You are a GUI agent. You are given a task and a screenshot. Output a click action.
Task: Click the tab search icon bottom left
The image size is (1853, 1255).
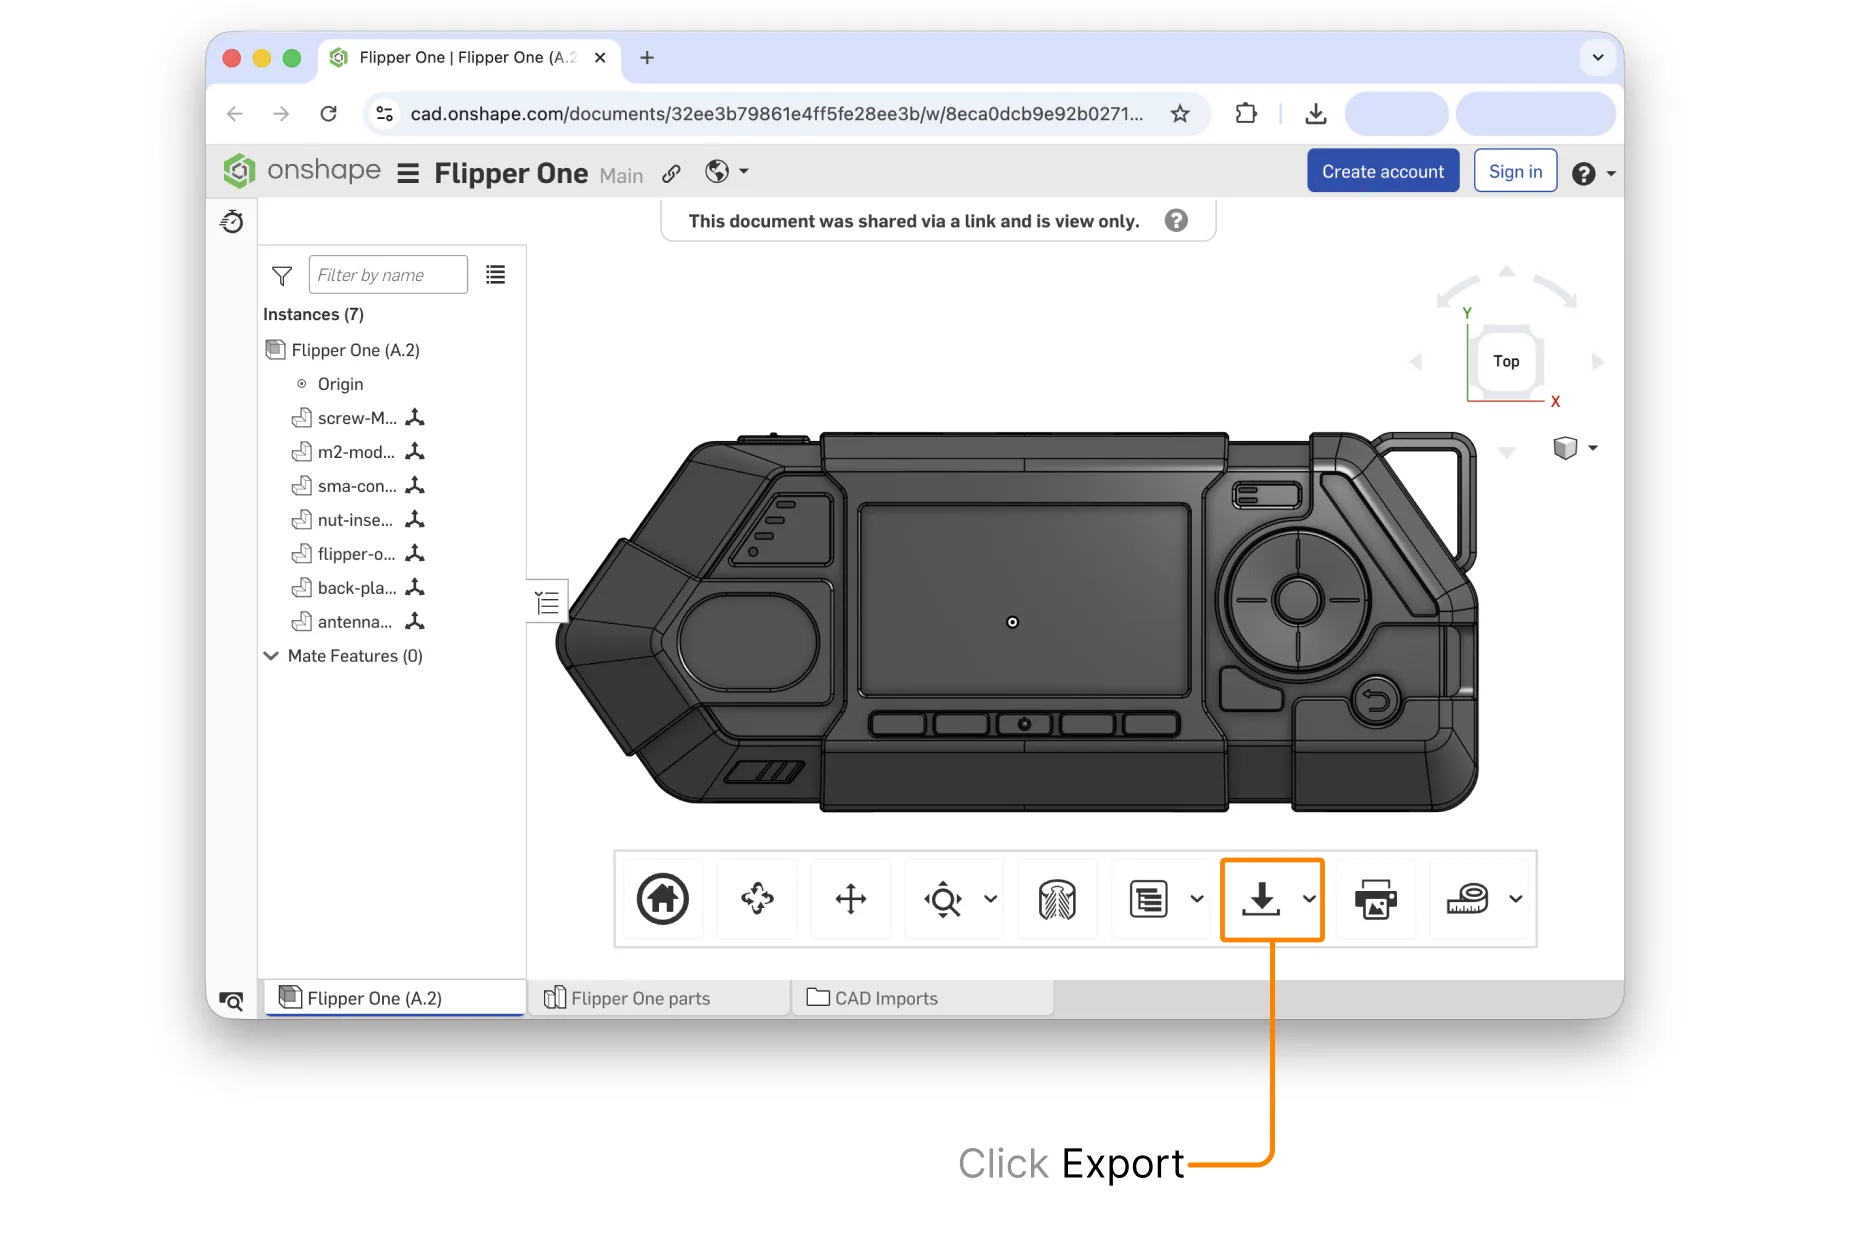click(x=231, y=1000)
